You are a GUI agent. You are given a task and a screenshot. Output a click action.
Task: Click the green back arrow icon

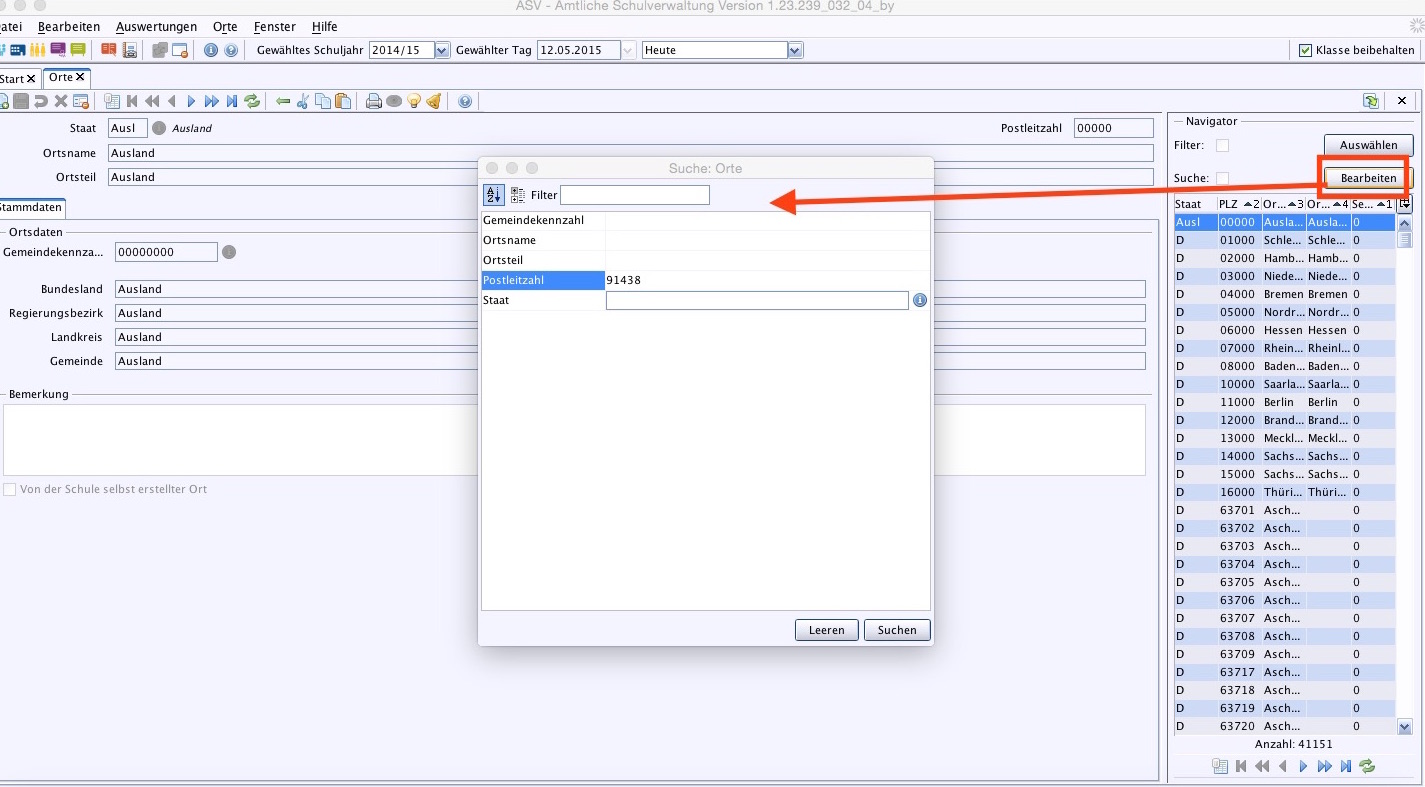click(282, 101)
